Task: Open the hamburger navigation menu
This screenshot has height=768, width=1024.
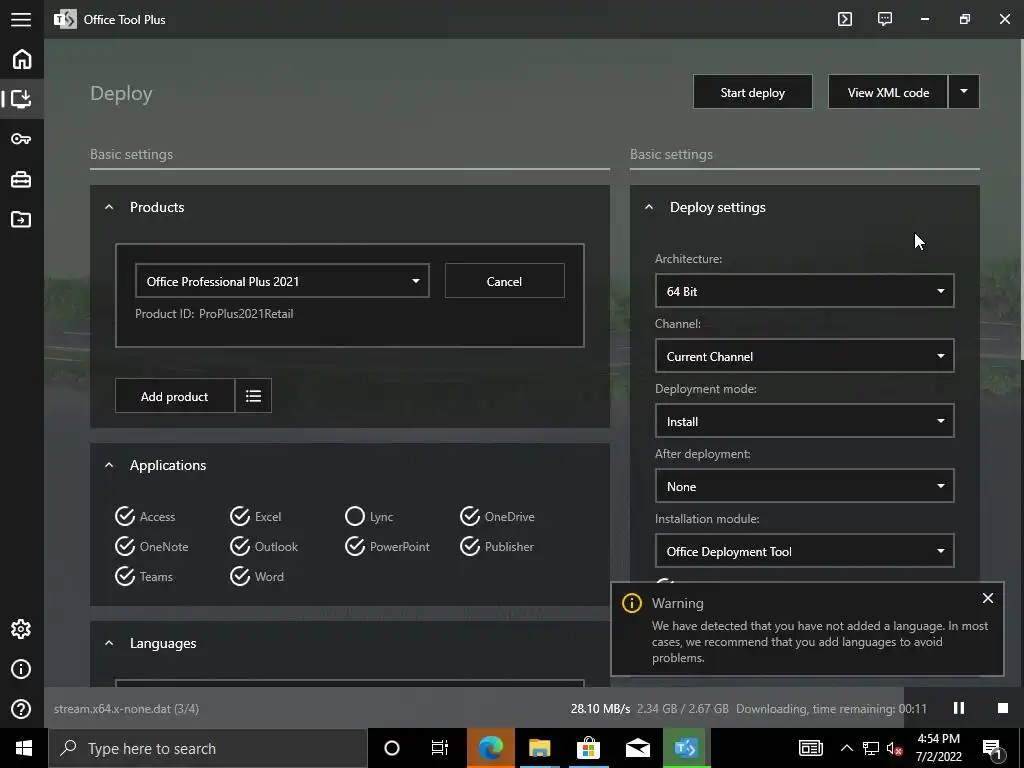Action: point(21,20)
